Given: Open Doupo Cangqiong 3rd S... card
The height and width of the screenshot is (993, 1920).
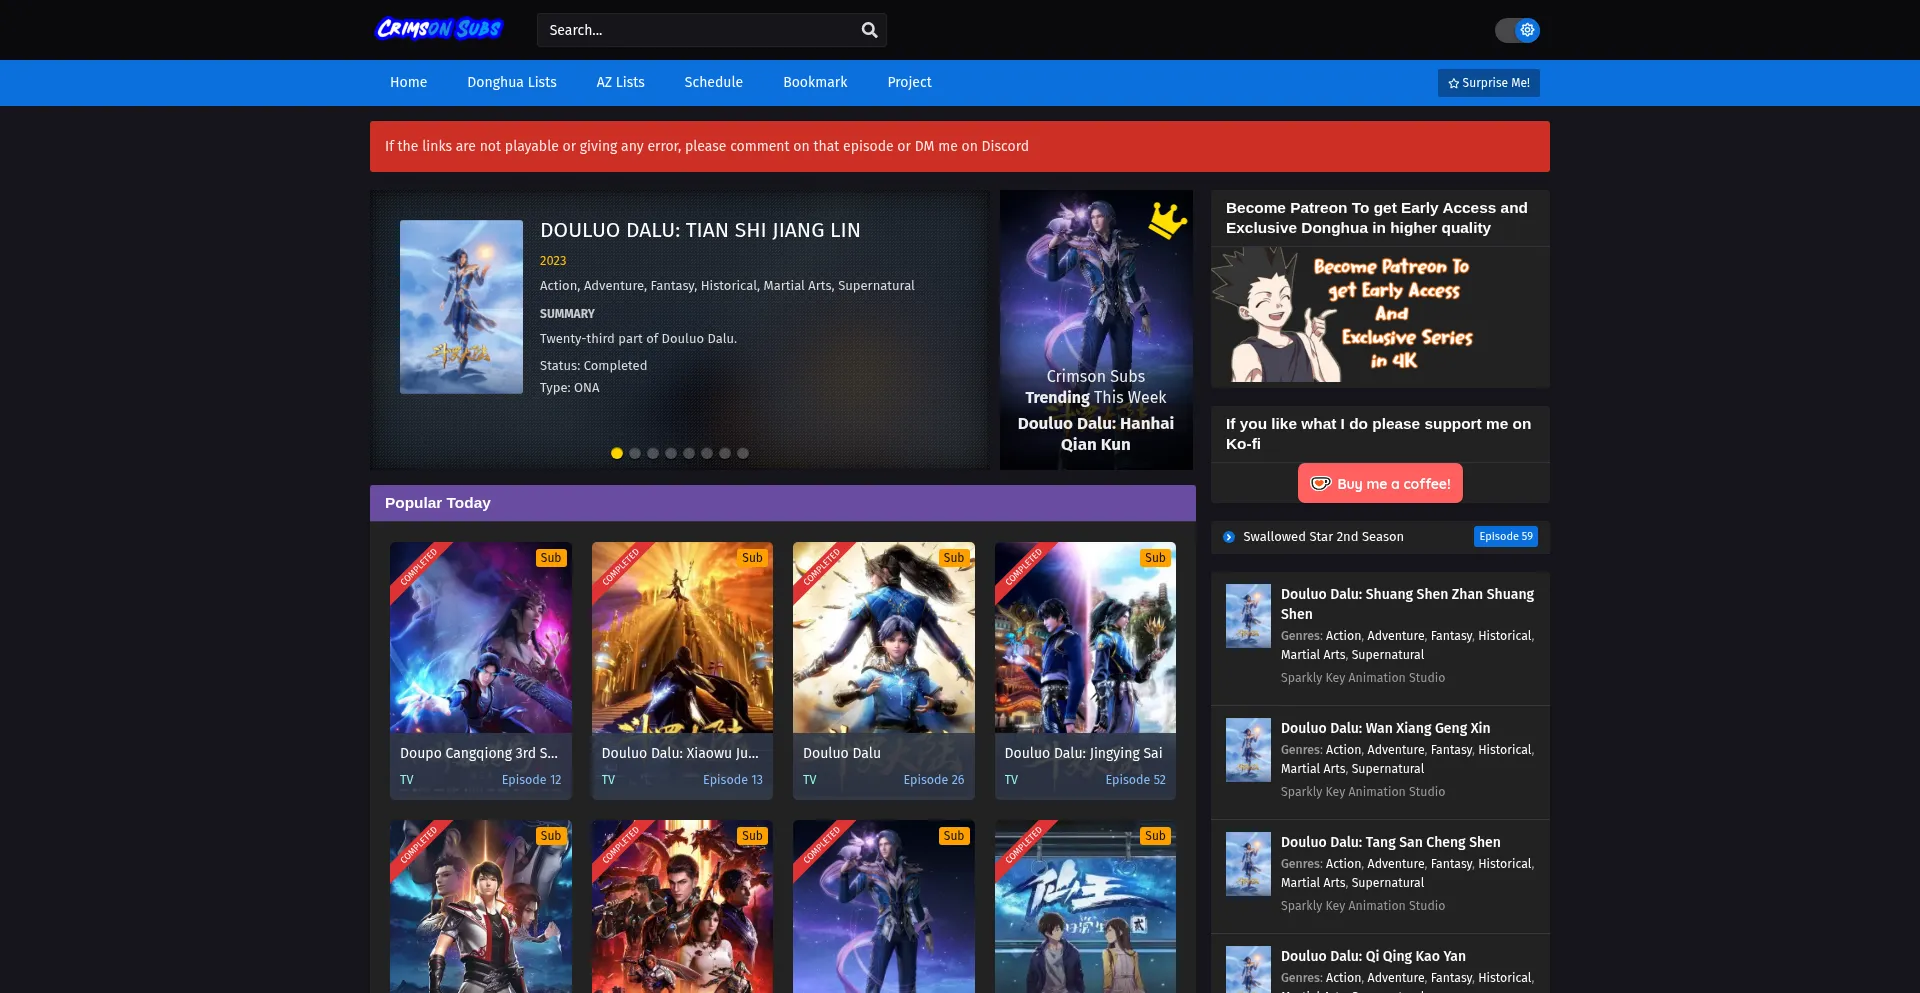Looking at the screenshot, I should [x=481, y=671].
